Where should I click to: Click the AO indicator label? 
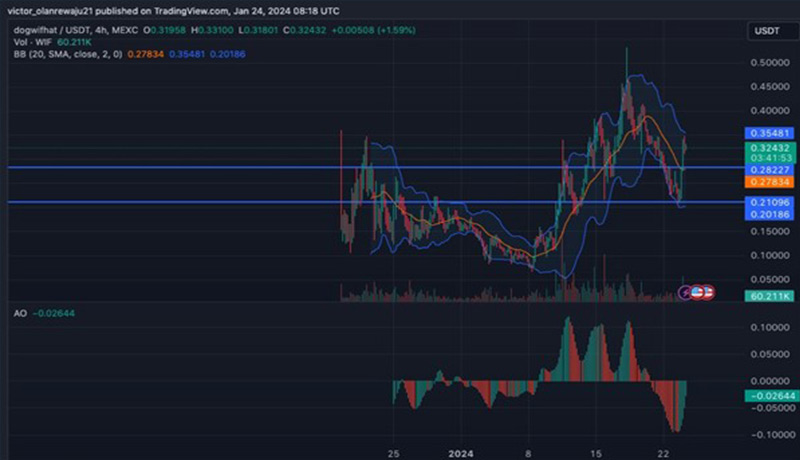pos(20,313)
